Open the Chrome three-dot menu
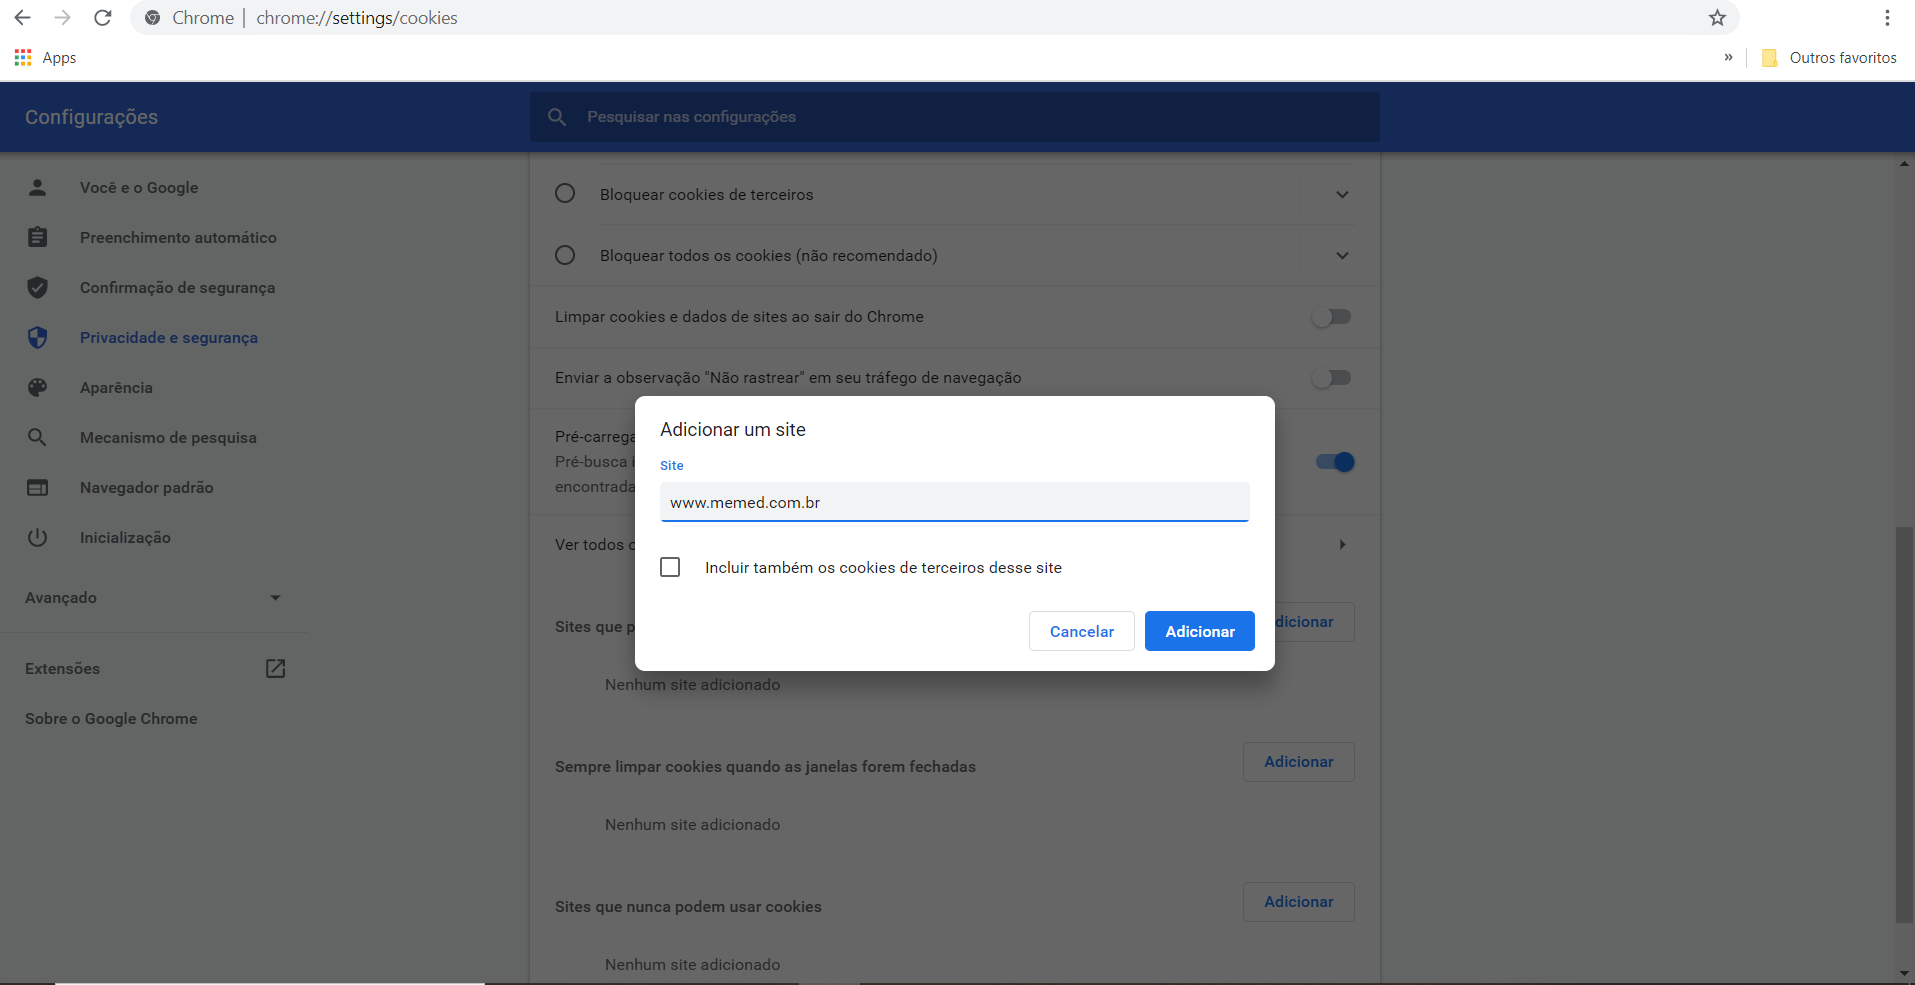Viewport: 1915px width, 985px height. tap(1886, 18)
